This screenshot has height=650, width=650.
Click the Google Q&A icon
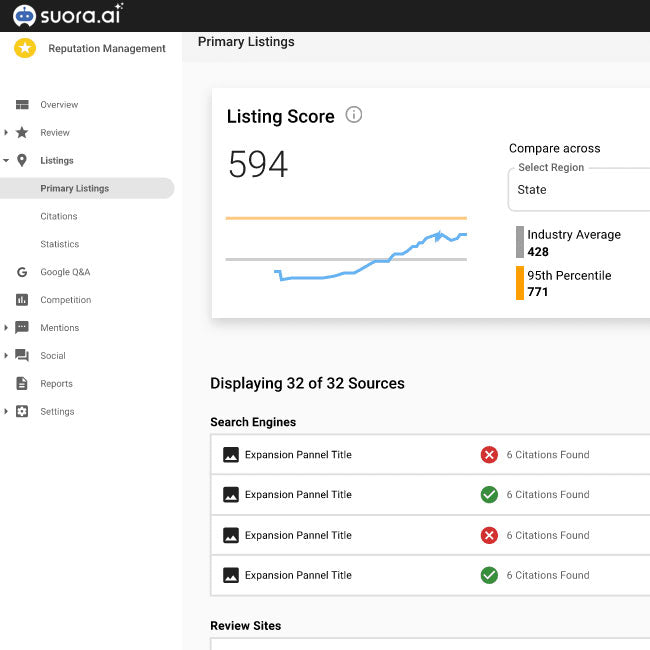click(x=22, y=272)
